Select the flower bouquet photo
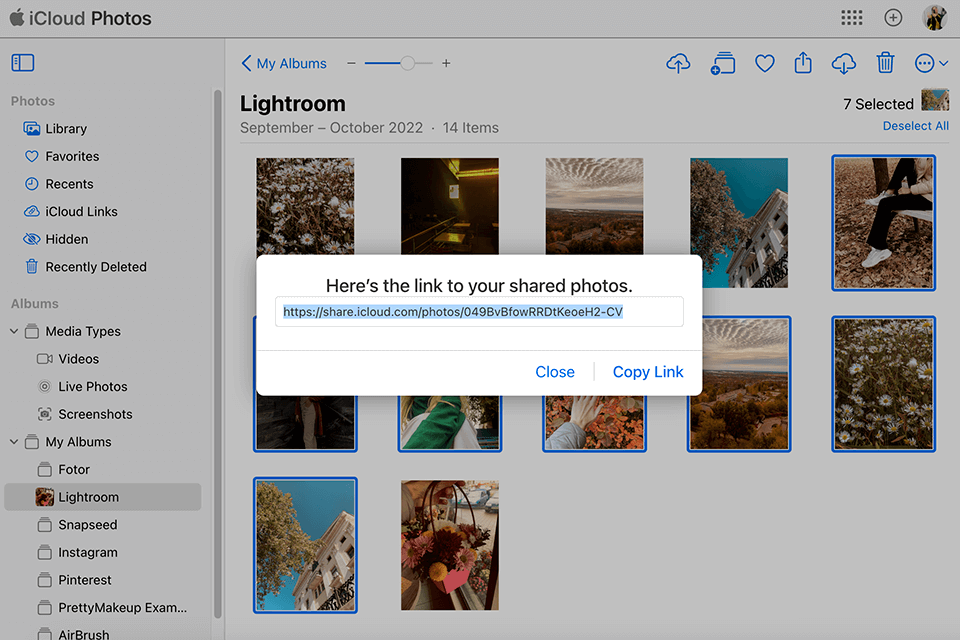The image size is (960, 640). coord(450,545)
